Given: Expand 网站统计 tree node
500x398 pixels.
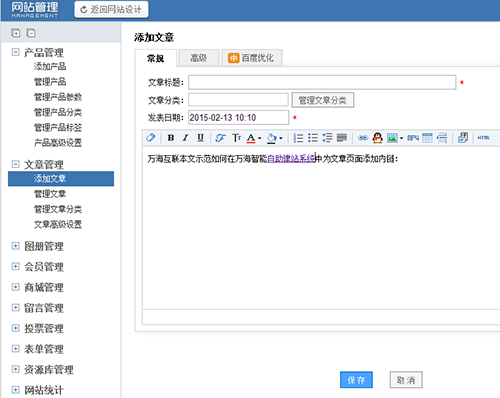Looking at the screenshot, I should (x=15, y=390).
